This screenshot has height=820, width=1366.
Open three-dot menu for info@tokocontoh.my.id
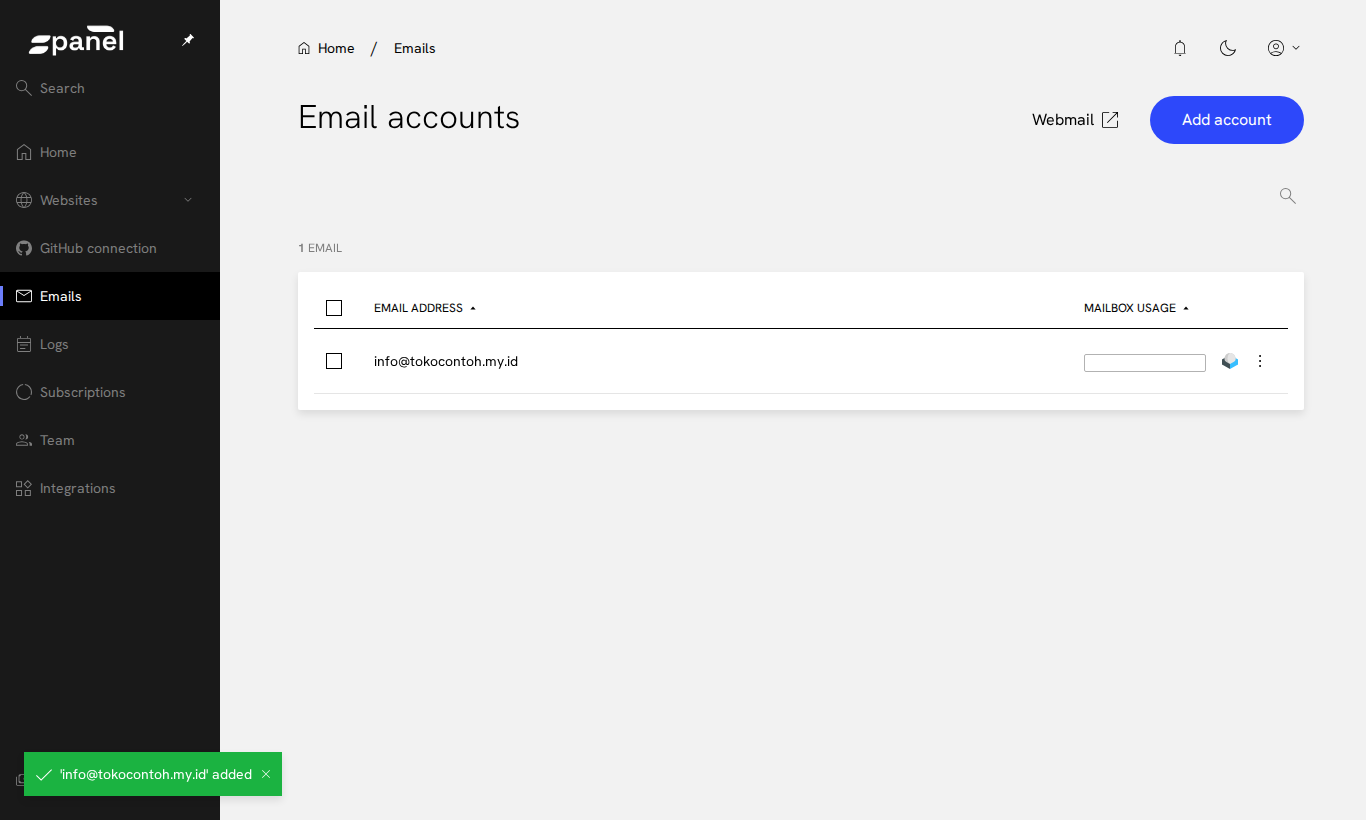(x=1260, y=361)
